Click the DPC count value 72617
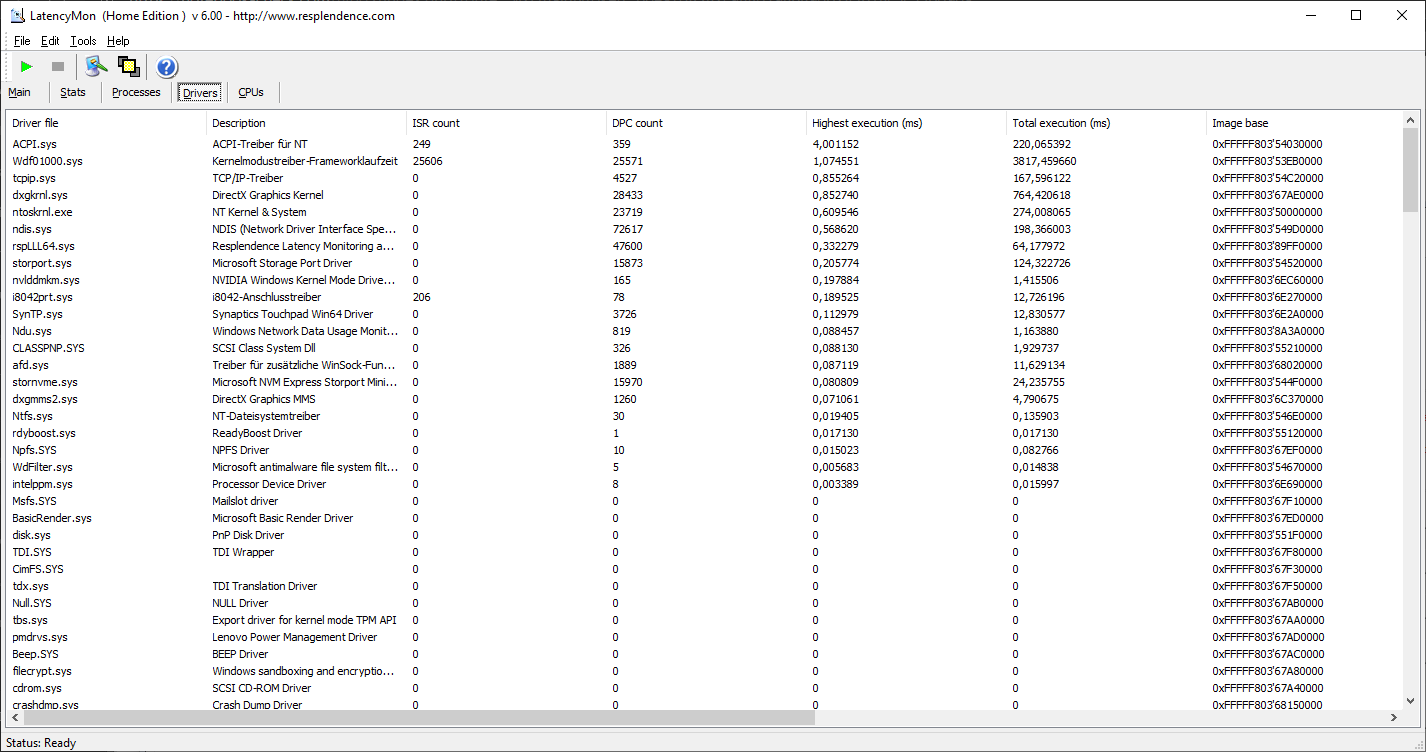This screenshot has width=1426, height=752. click(x=627, y=229)
